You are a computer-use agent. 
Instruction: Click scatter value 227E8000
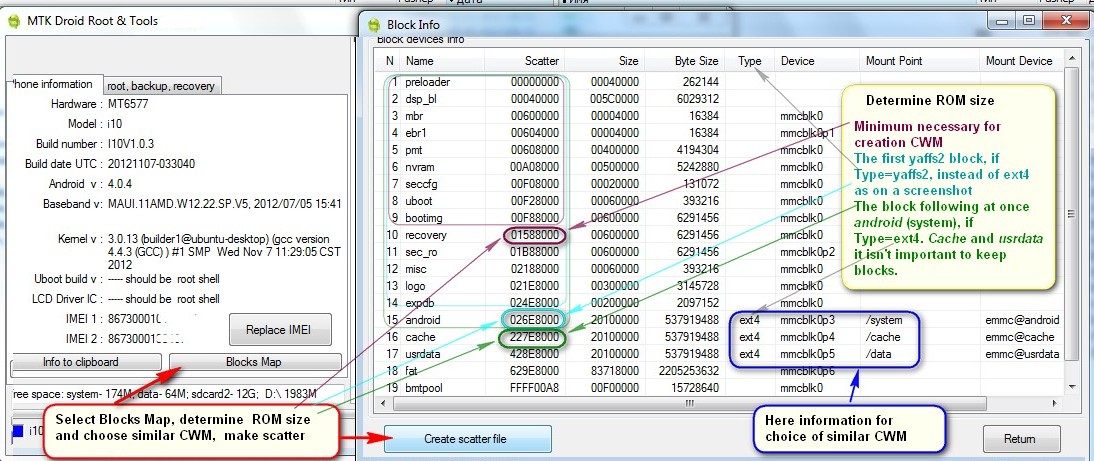tap(534, 337)
